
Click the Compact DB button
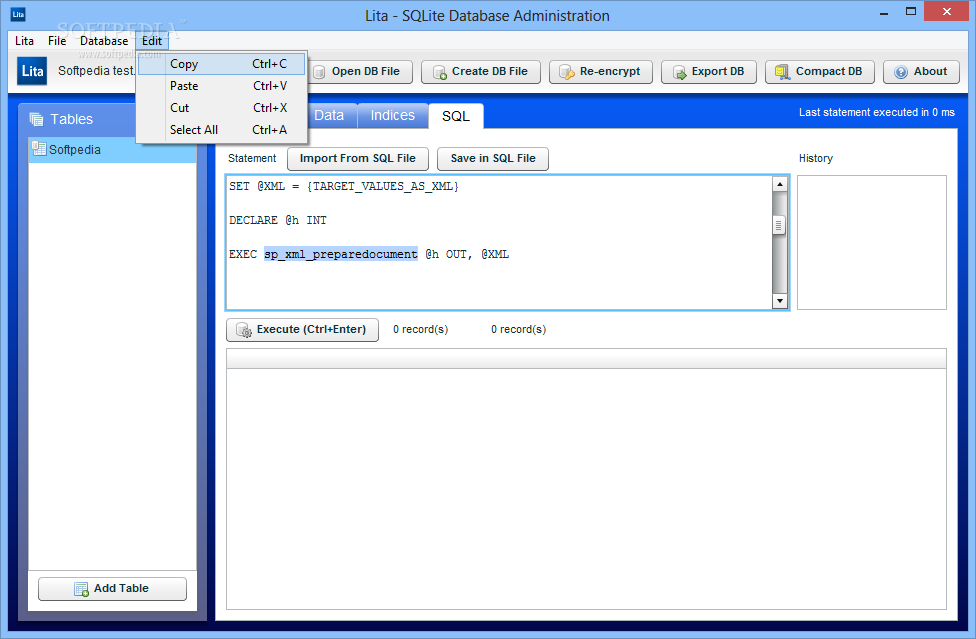coord(819,72)
